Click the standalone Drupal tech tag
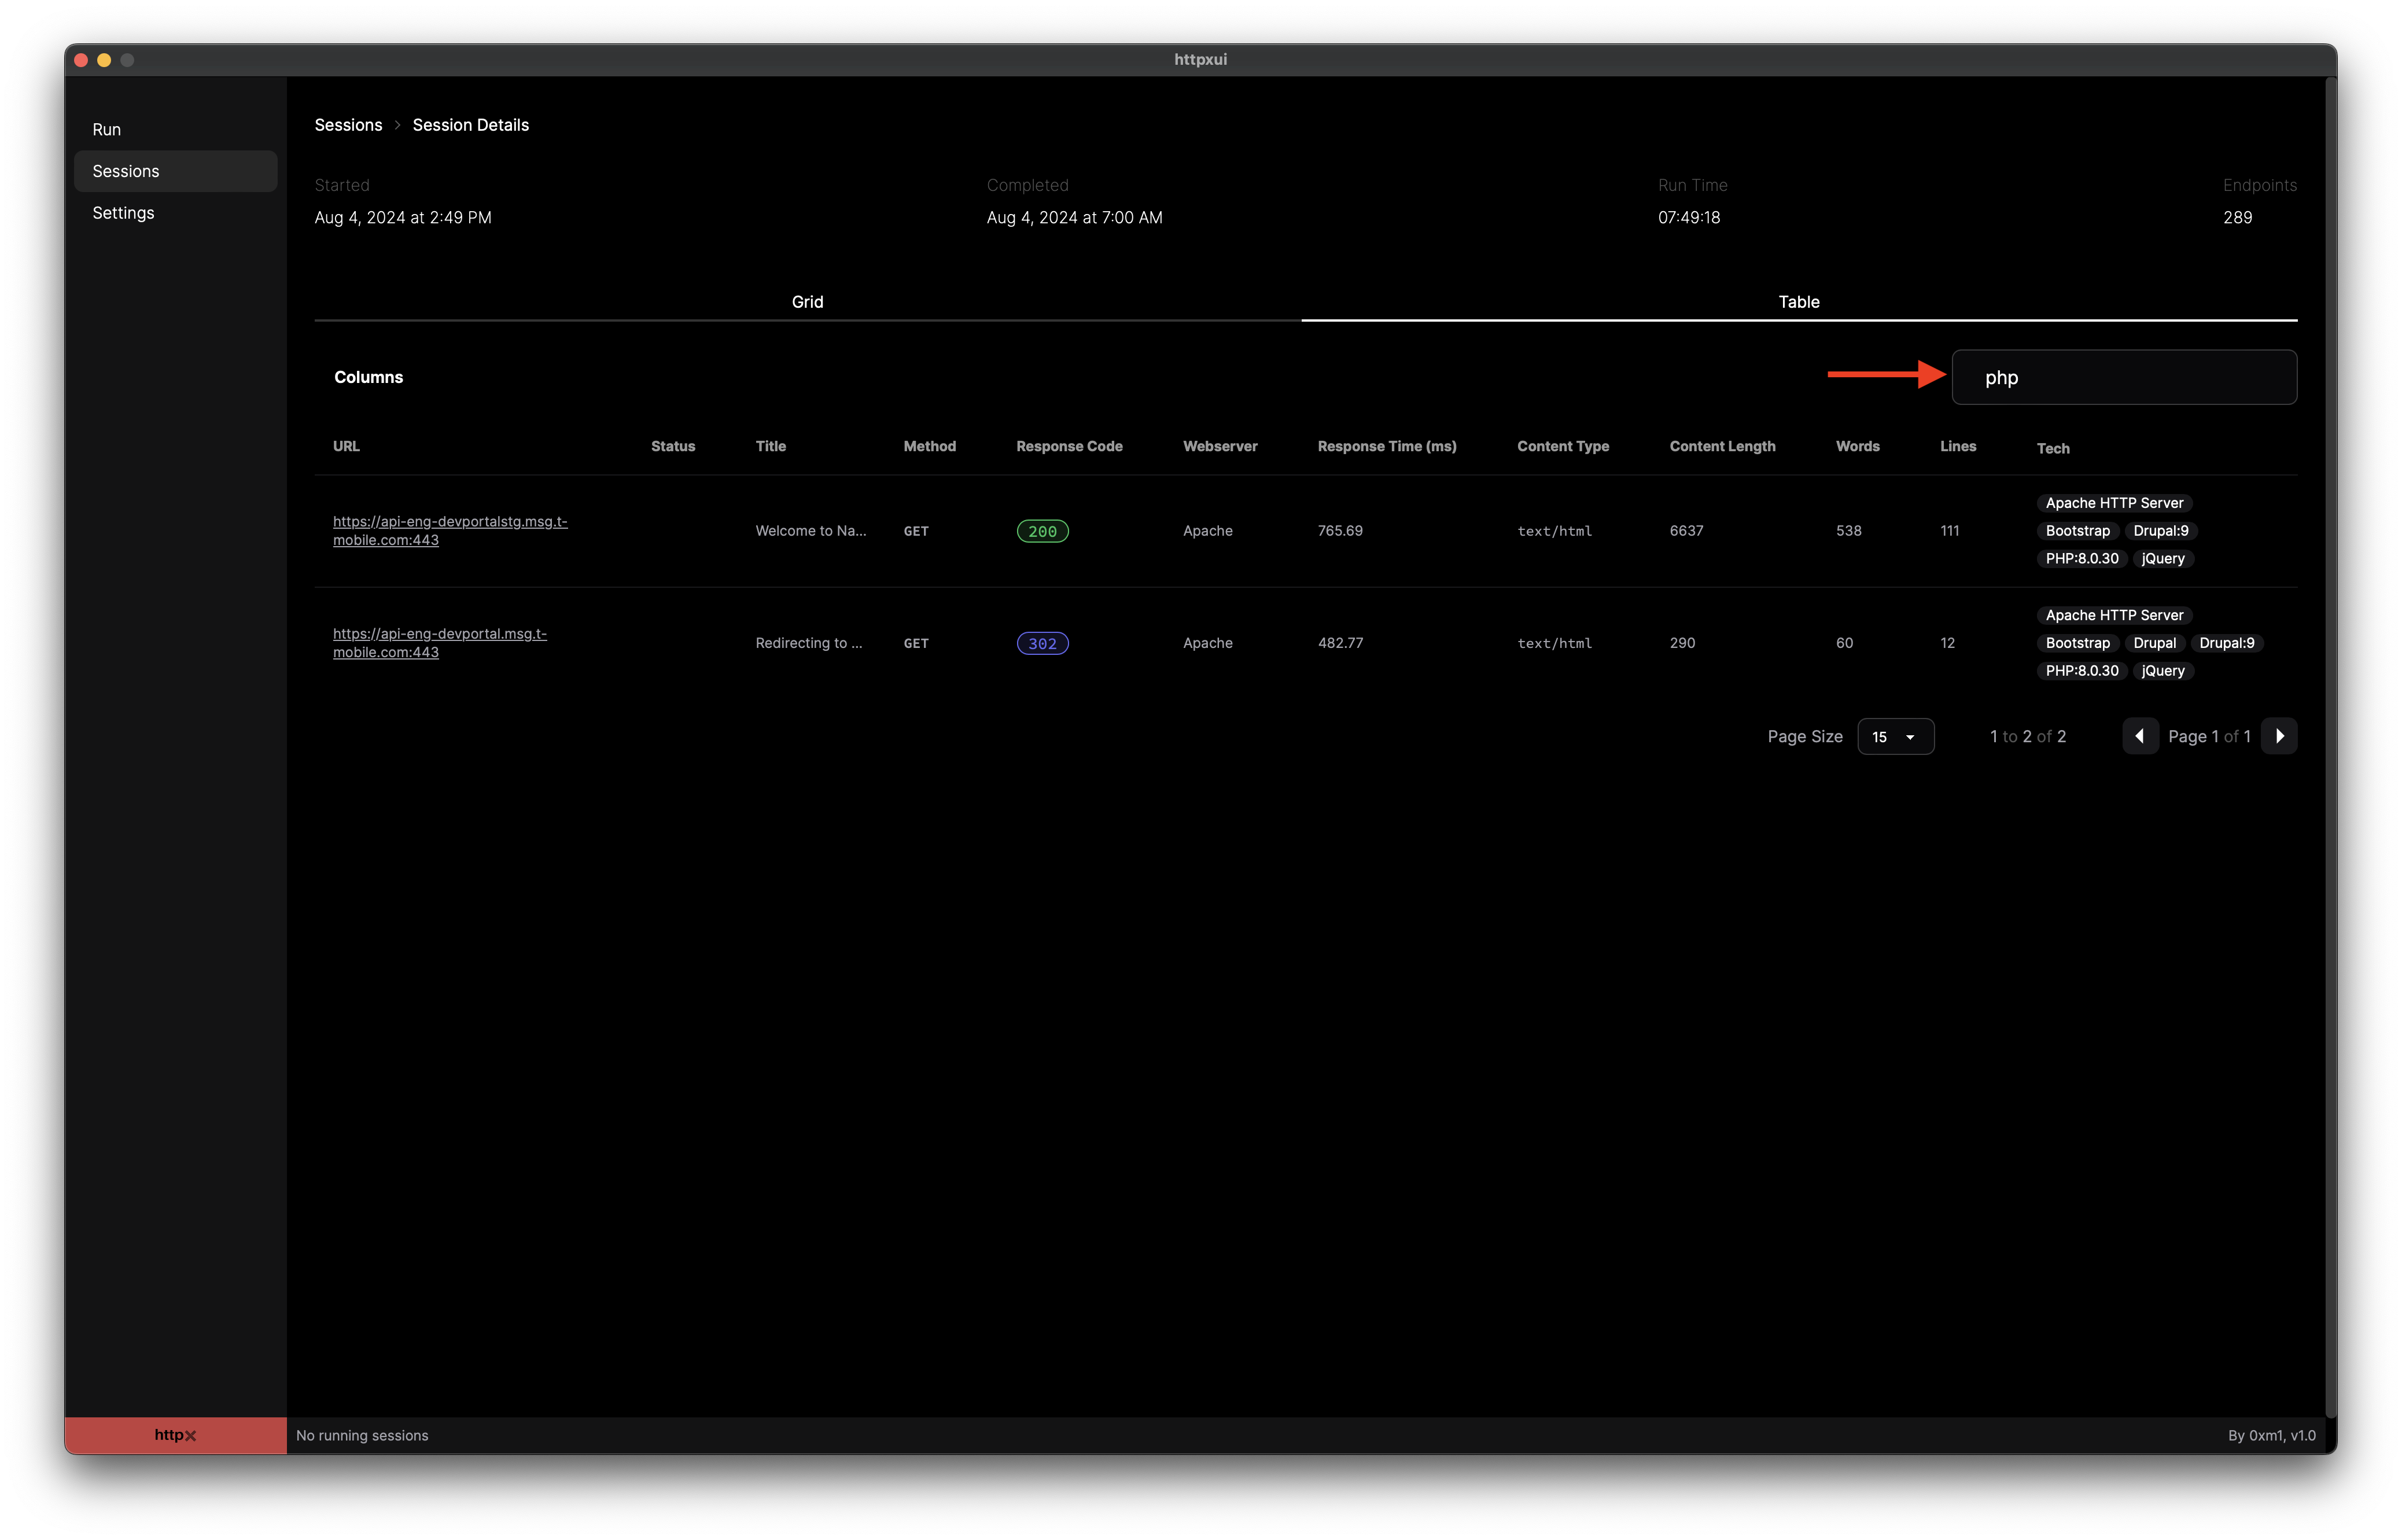2402x1540 pixels. tap(2154, 643)
